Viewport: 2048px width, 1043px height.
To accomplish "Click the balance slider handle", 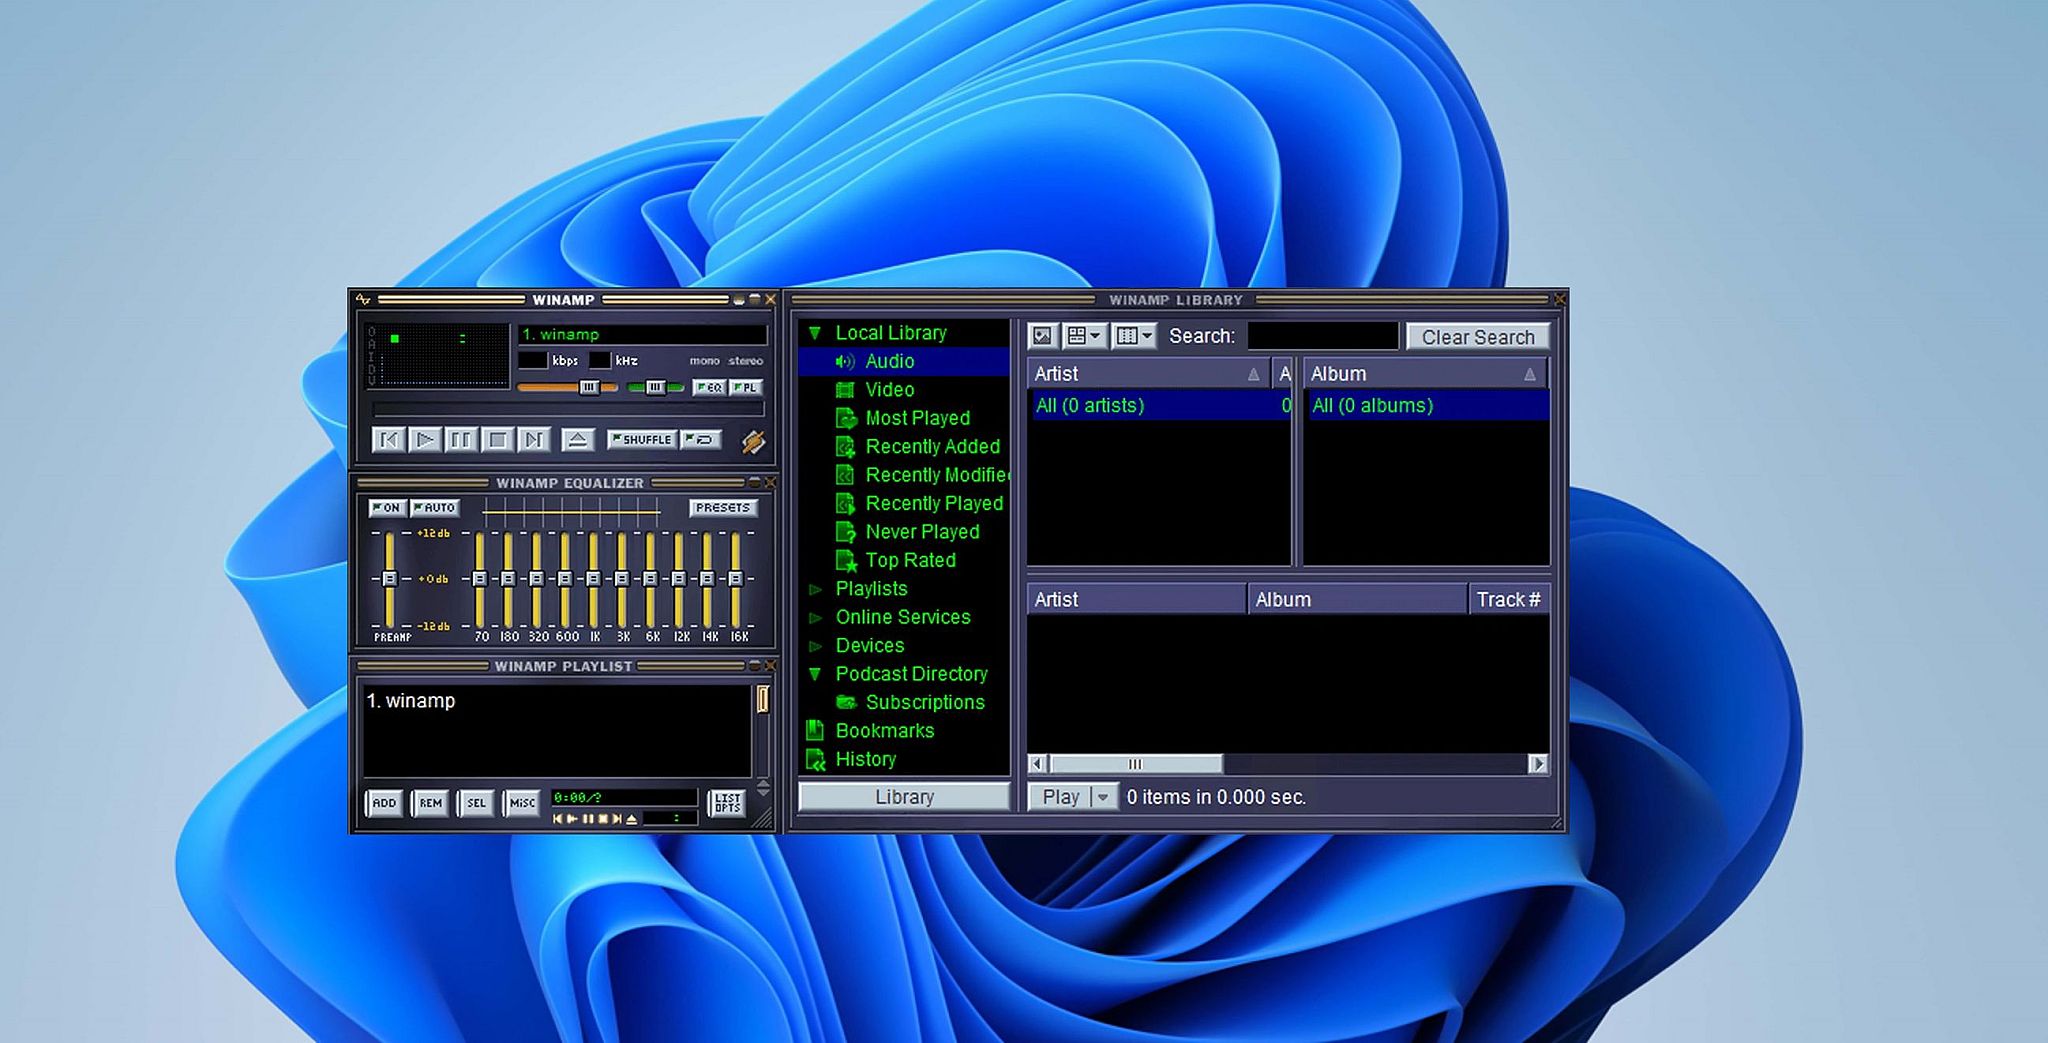I will tap(655, 387).
